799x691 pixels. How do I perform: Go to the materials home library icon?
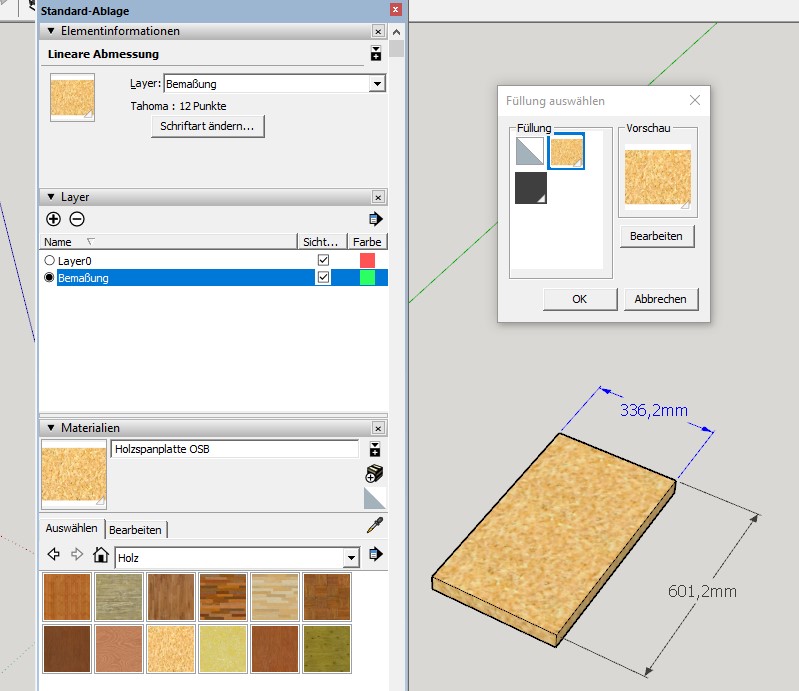[101, 555]
